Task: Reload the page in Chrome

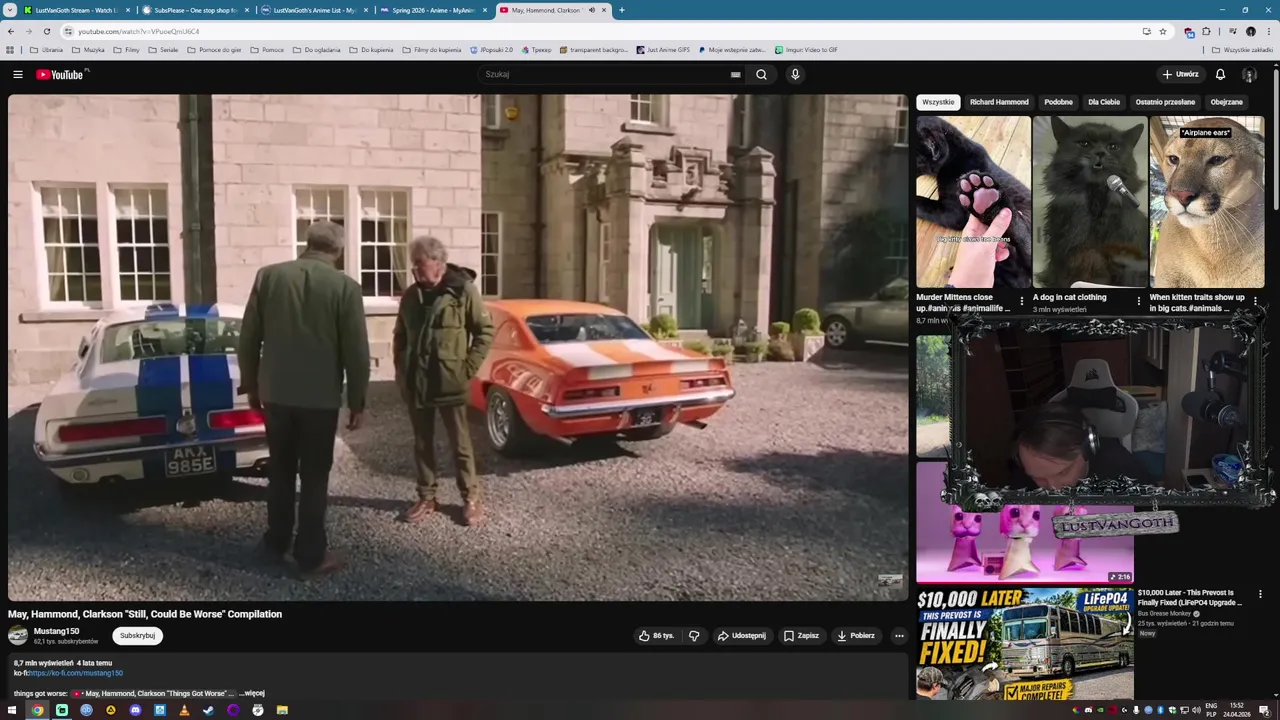Action: coord(46,31)
